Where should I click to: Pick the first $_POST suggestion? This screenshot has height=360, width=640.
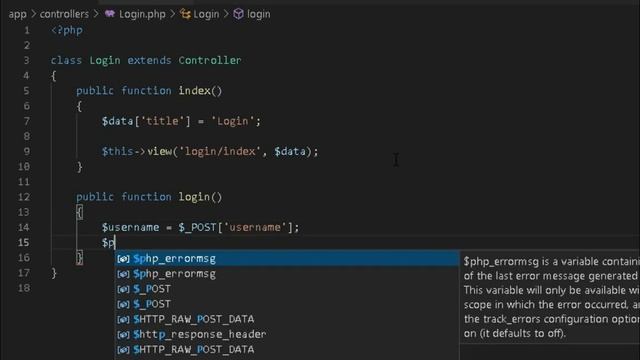coord(287,289)
